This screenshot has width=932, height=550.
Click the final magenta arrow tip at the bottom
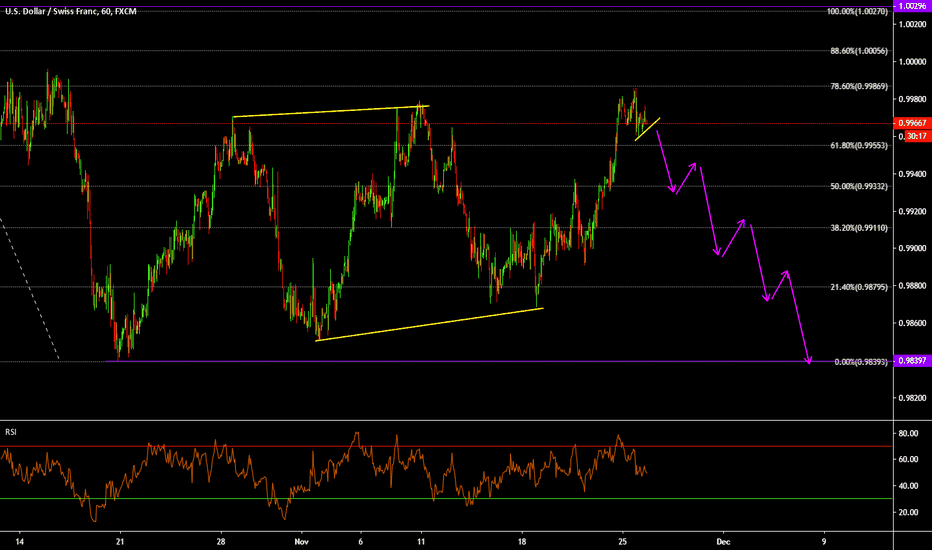point(808,360)
